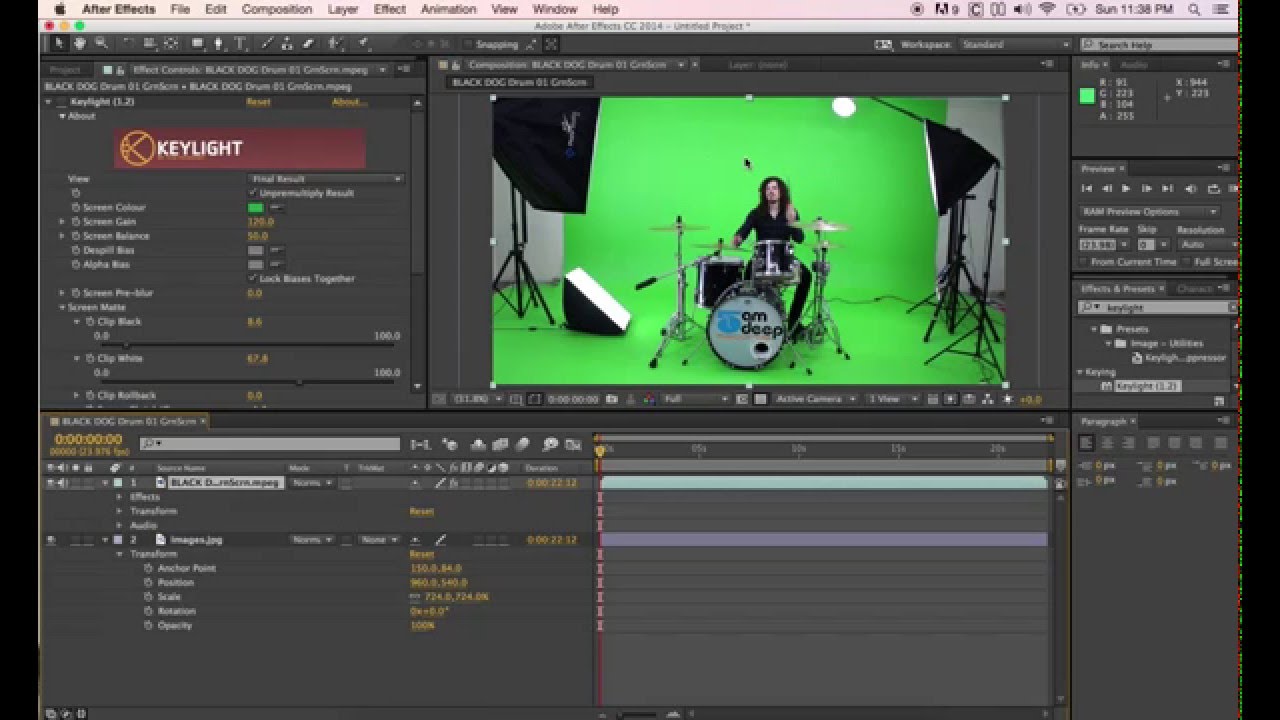Open the Screen Colour green swatch
Viewport: 1280px width, 720px height.
click(256, 207)
